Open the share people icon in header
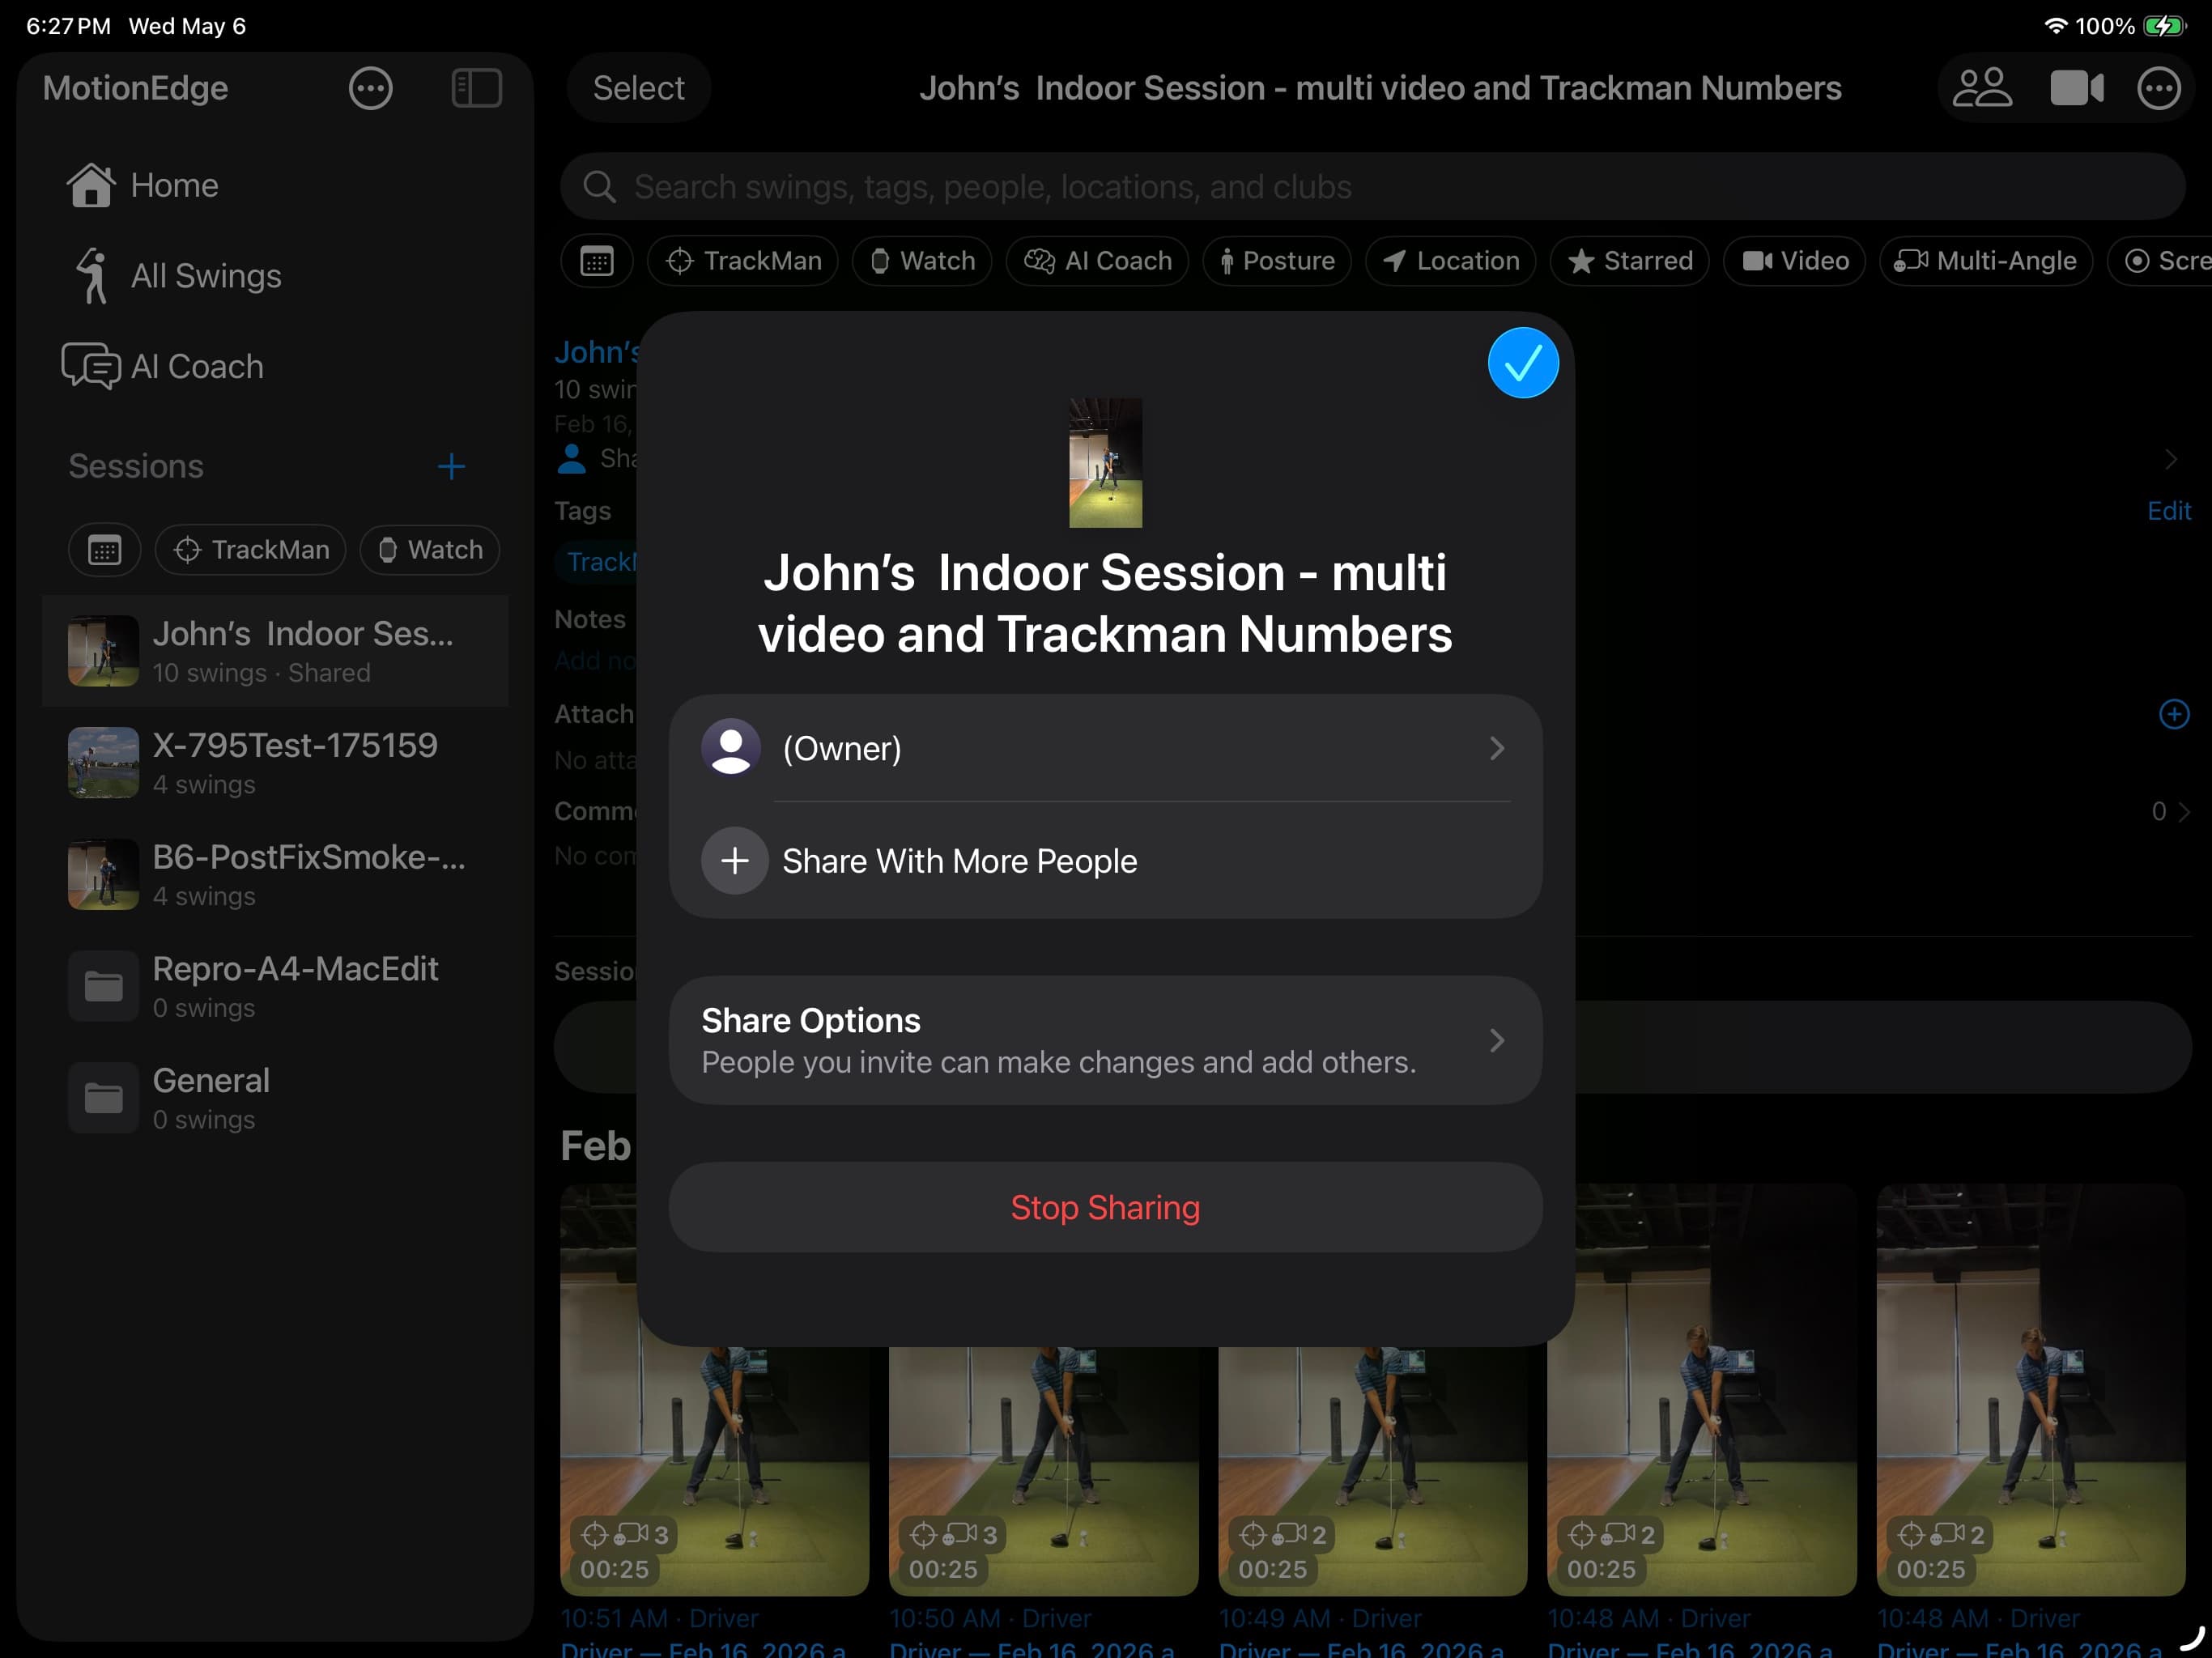Viewport: 2212px width, 1658px height. point(1981,88)
